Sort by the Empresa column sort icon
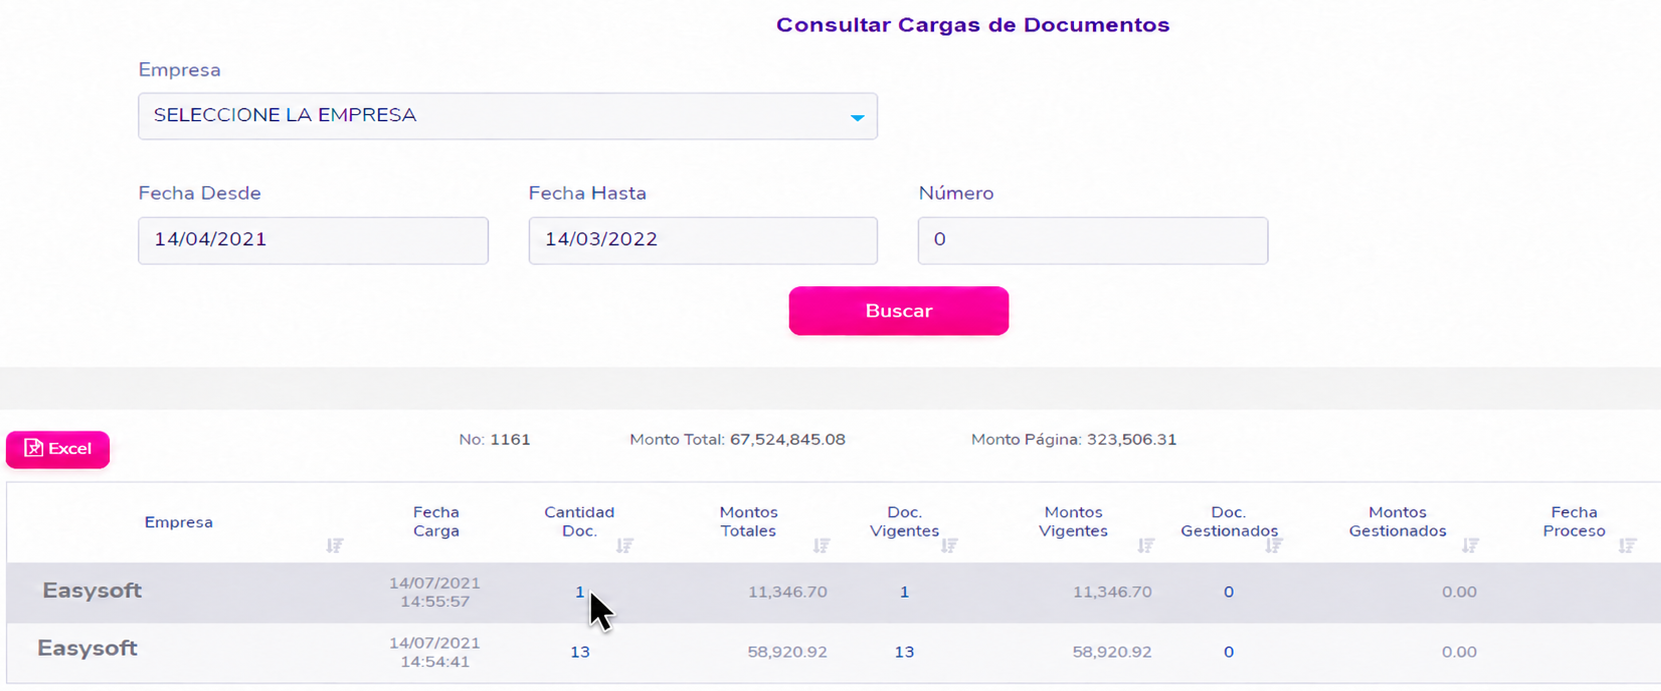1661x691 pixels. pos(335,545)
